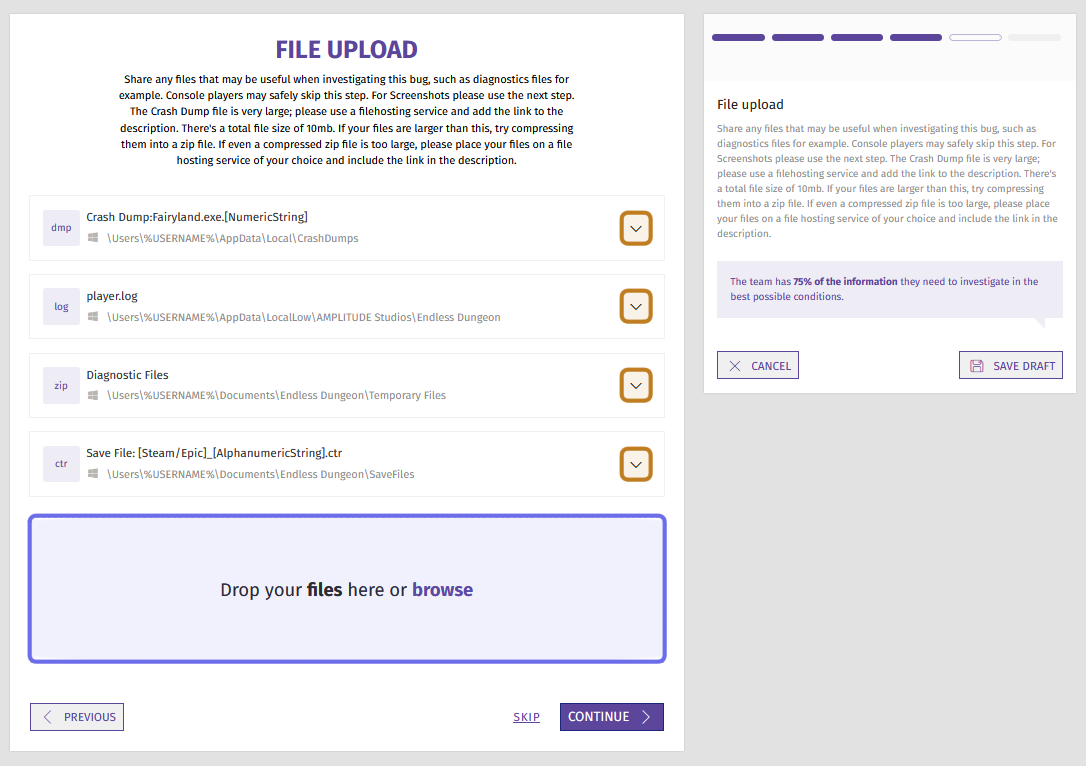Click the File upload sidebar heading
The height and width of the screenshot is (766, 1086).
pos(750,105)
